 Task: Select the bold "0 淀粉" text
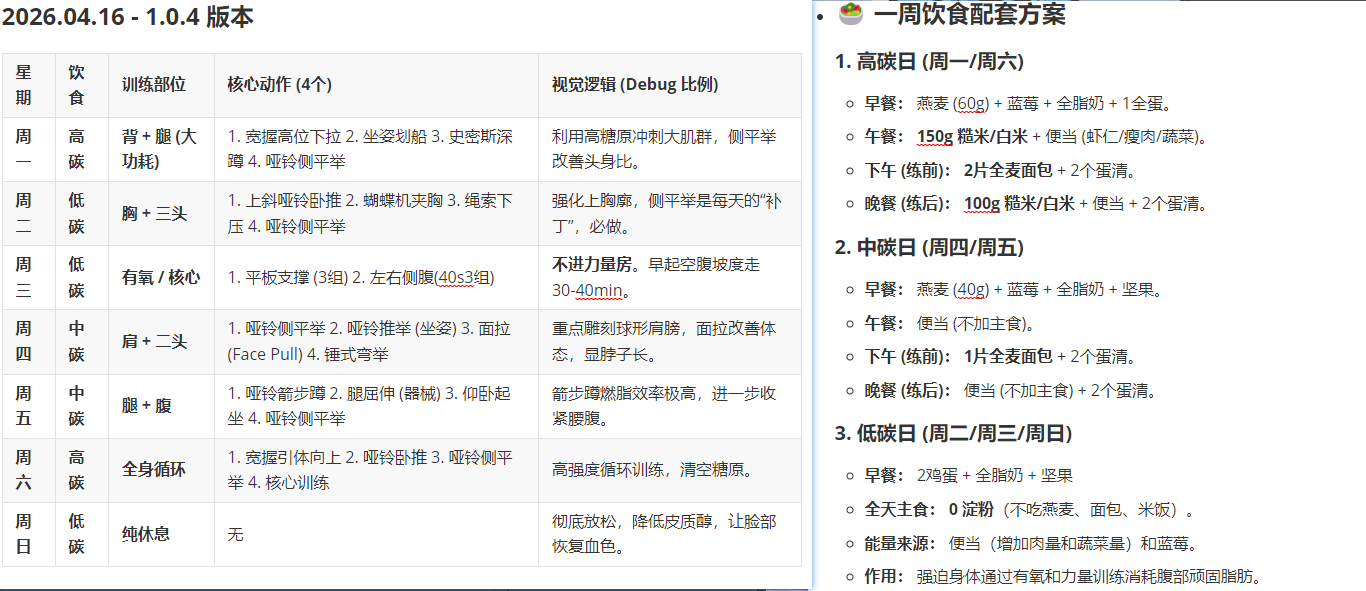click(x=971, y=509)
